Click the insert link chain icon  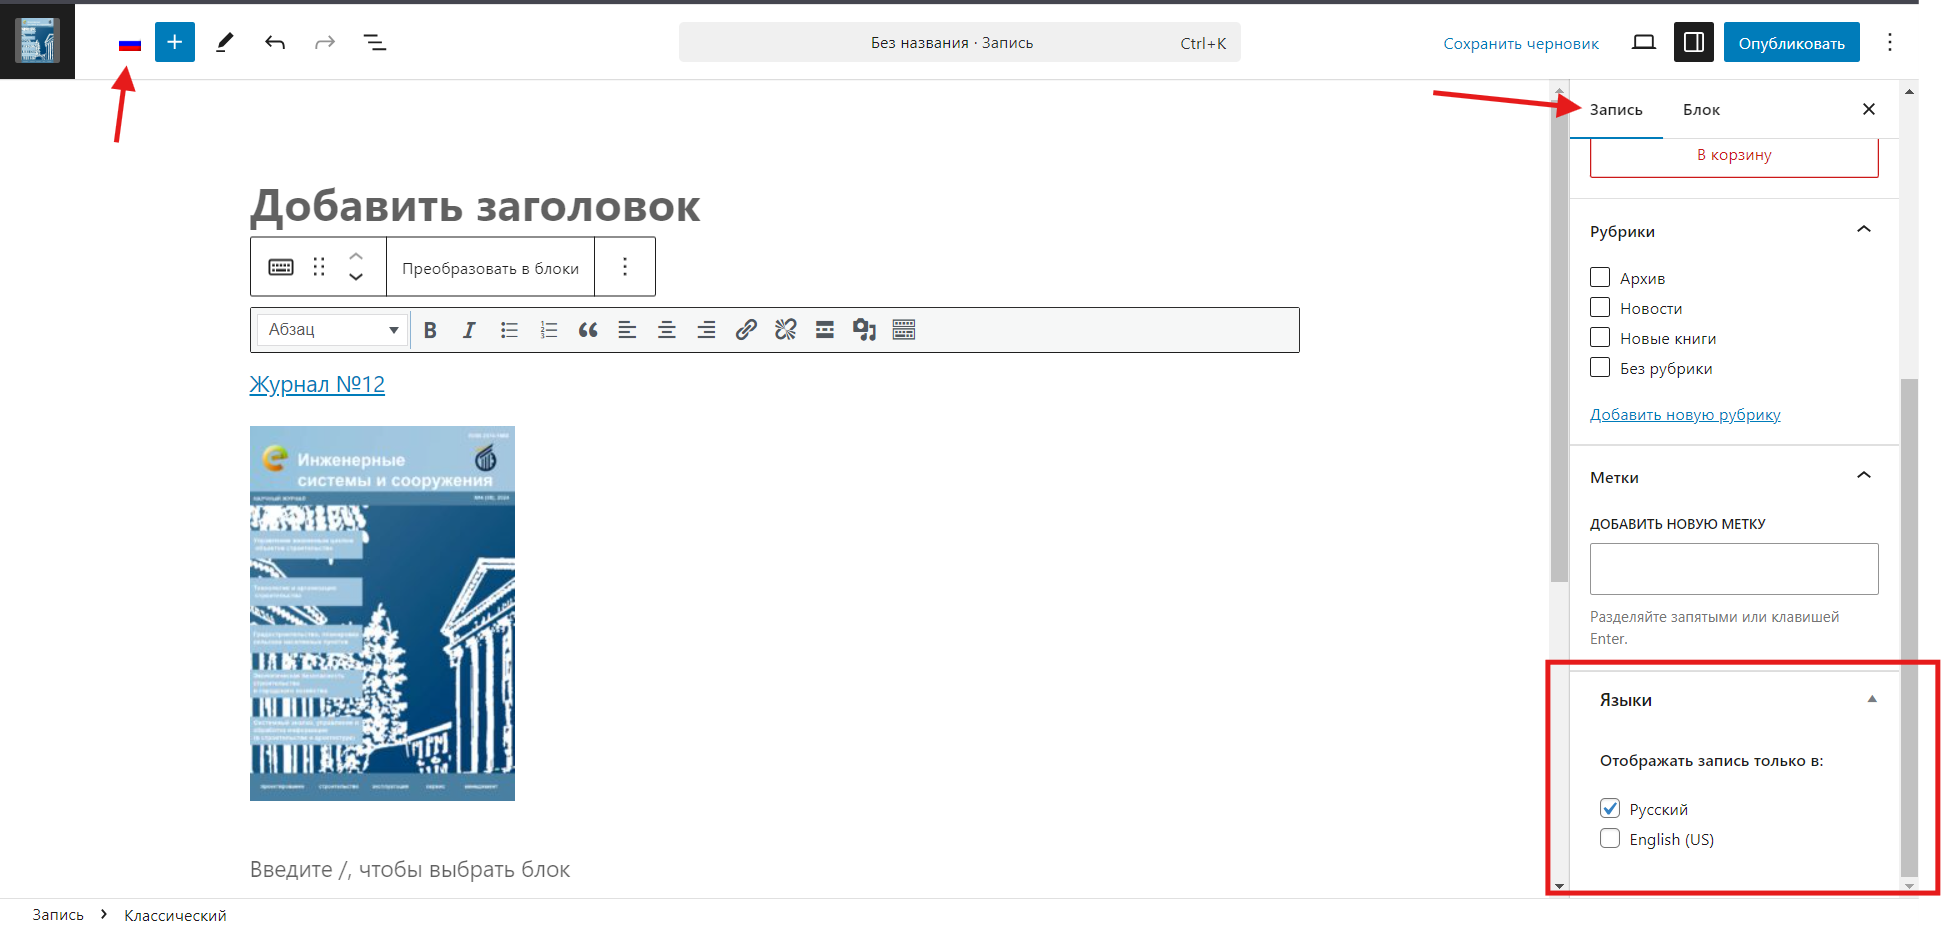point(746,330)
